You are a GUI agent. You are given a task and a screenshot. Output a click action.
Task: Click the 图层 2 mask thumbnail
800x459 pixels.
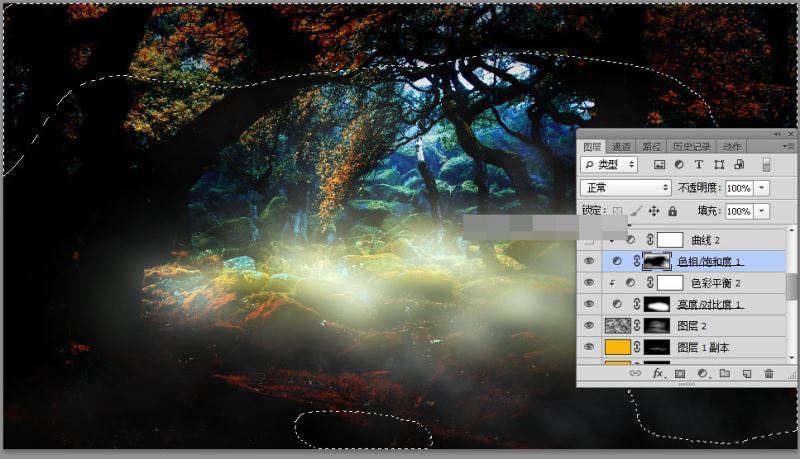[657, 325]
